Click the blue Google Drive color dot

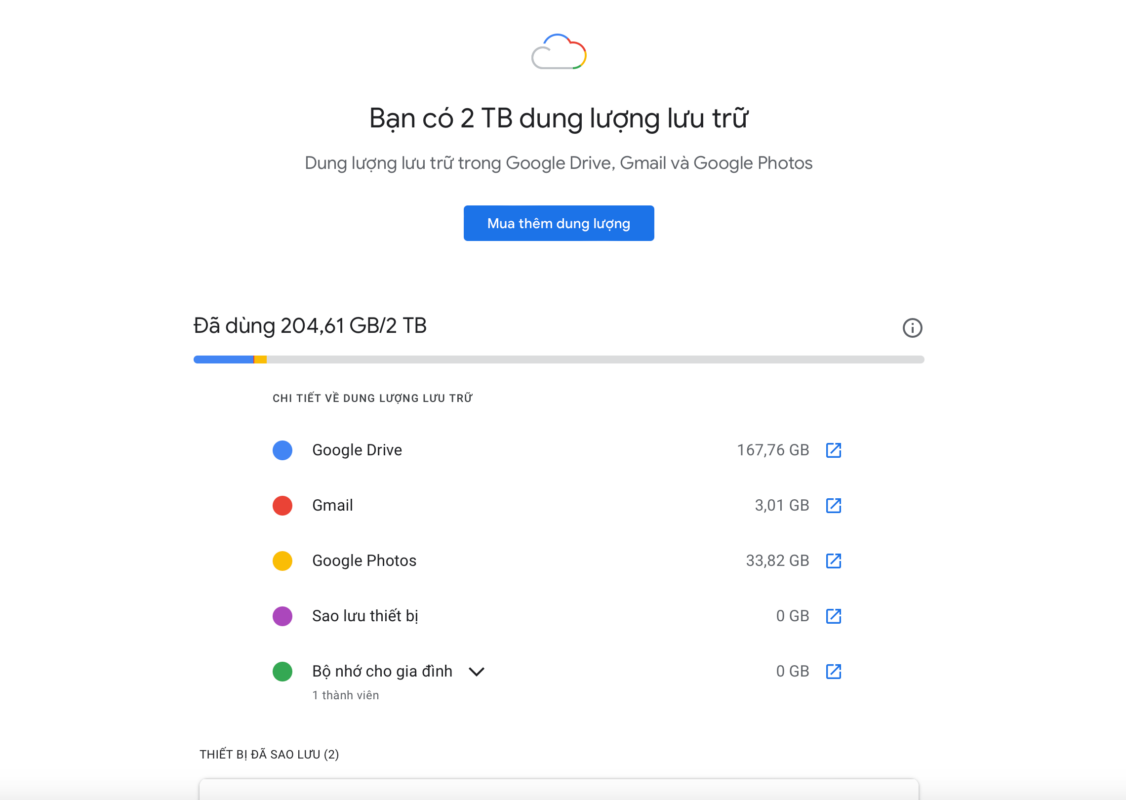click(x=282, y=450)
